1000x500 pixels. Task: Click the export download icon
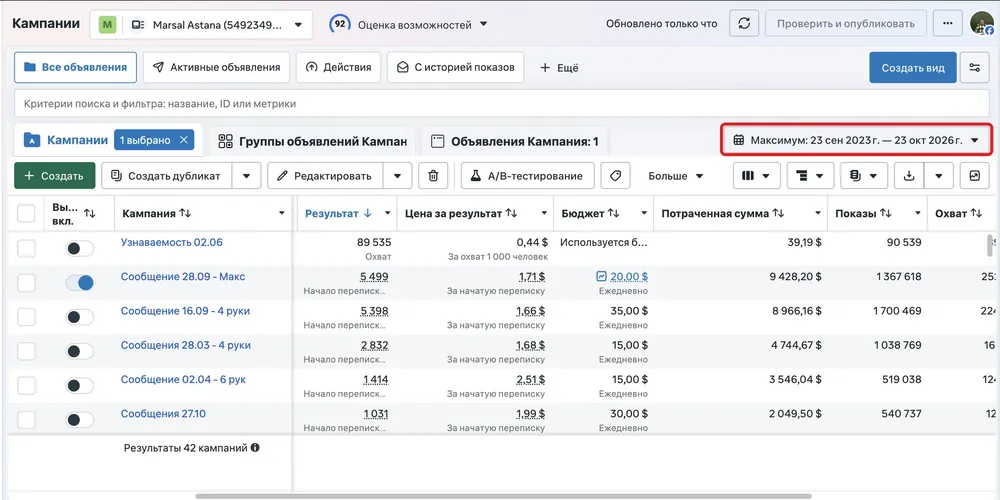tap(909, 176)
